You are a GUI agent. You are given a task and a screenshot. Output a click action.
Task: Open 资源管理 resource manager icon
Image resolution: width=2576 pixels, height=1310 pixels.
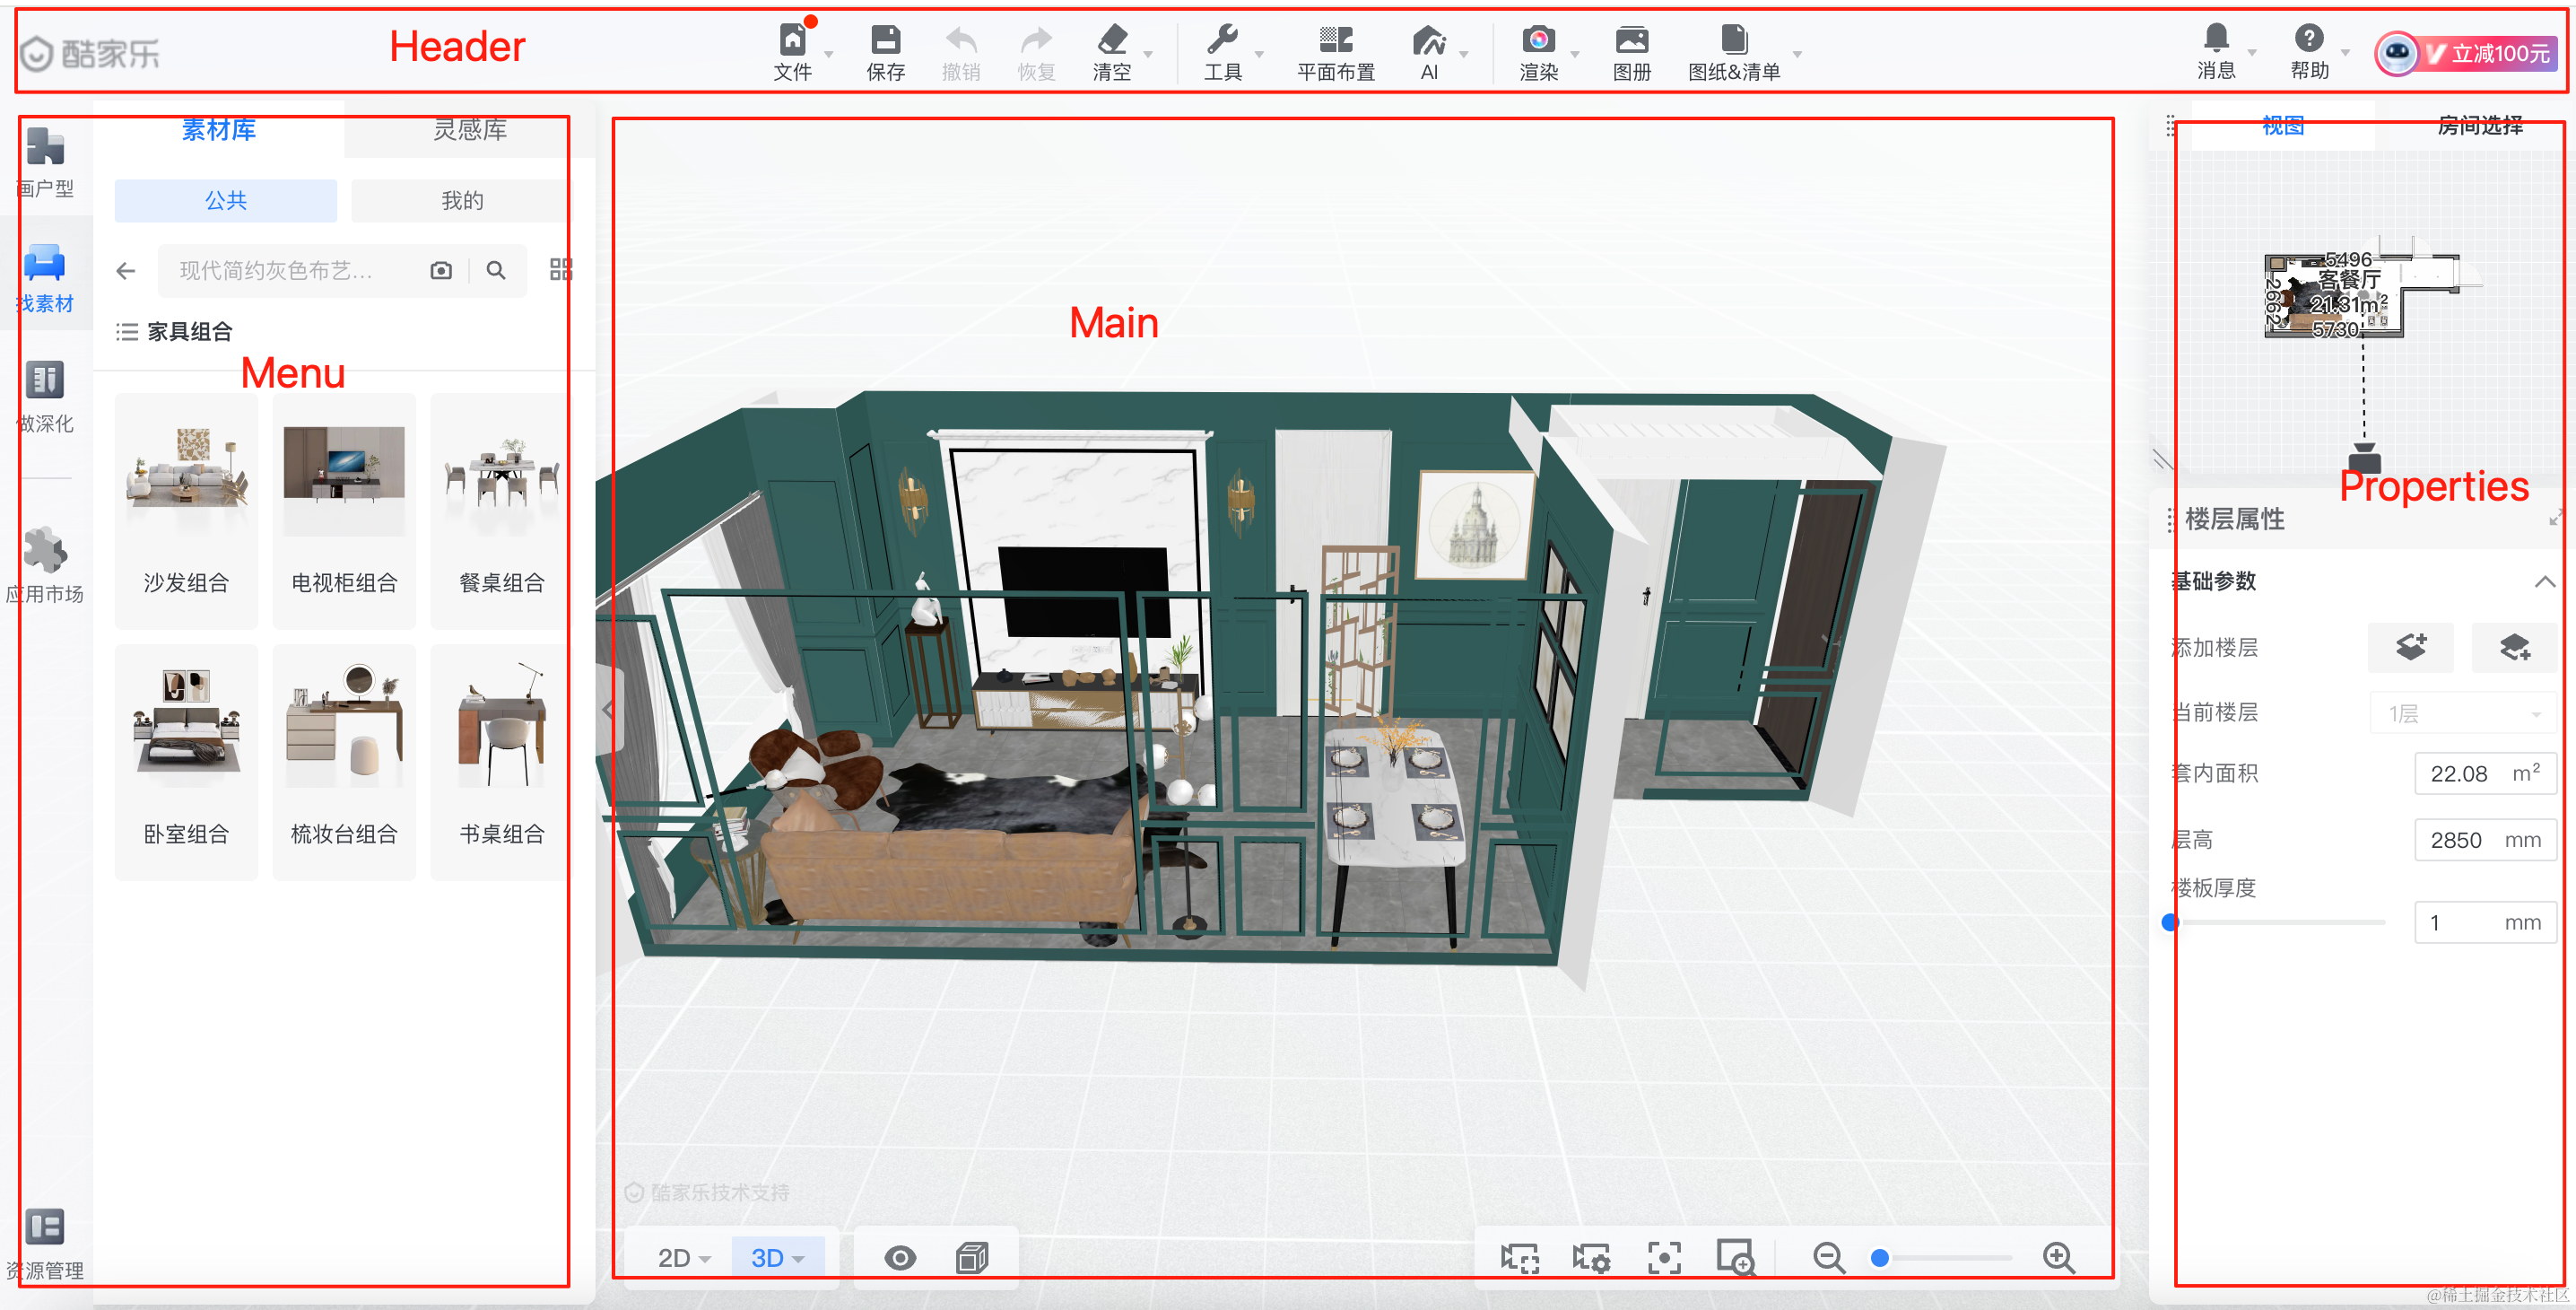[x=45, y=1227]
